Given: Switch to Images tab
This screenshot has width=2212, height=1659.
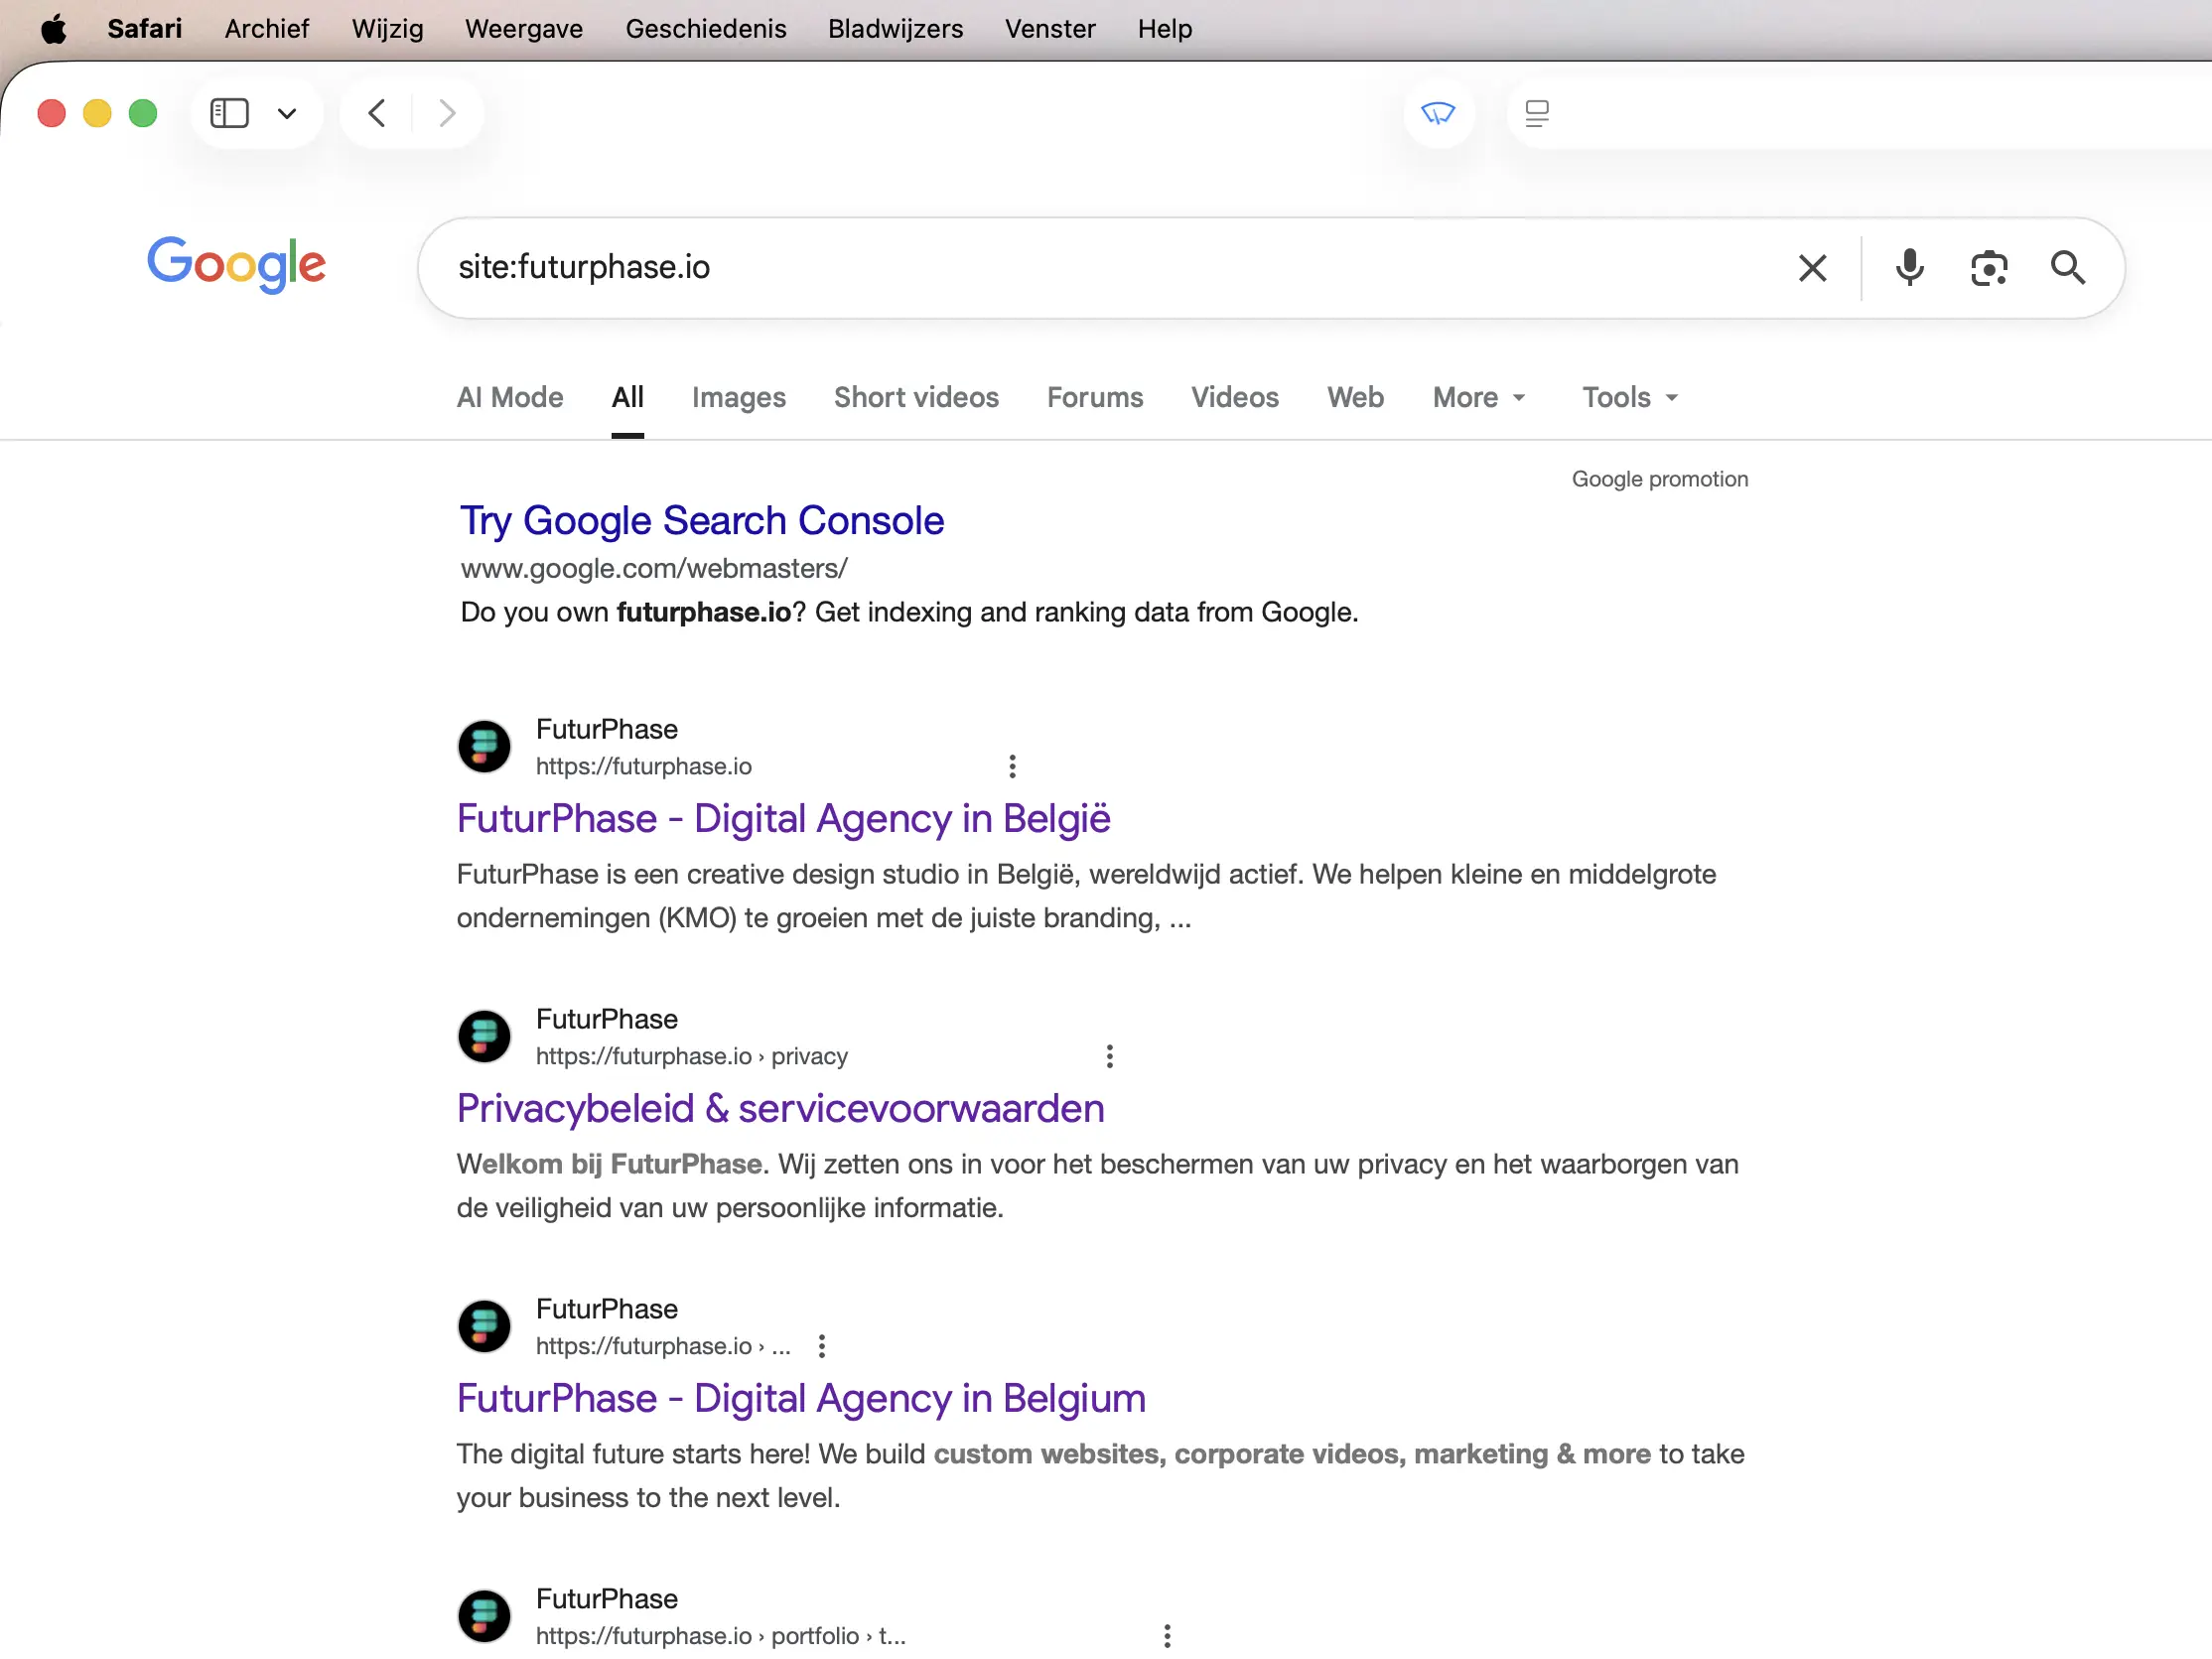Looking at the screenshot, I should 738,397.
